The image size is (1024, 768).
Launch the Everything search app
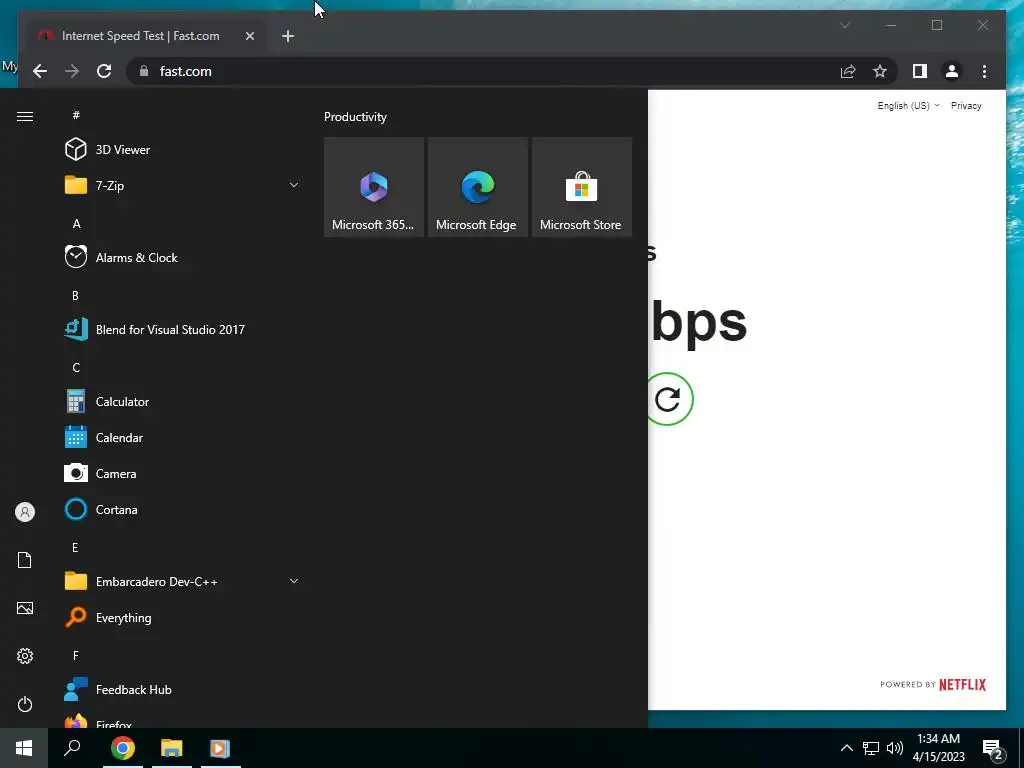(182, 617)
